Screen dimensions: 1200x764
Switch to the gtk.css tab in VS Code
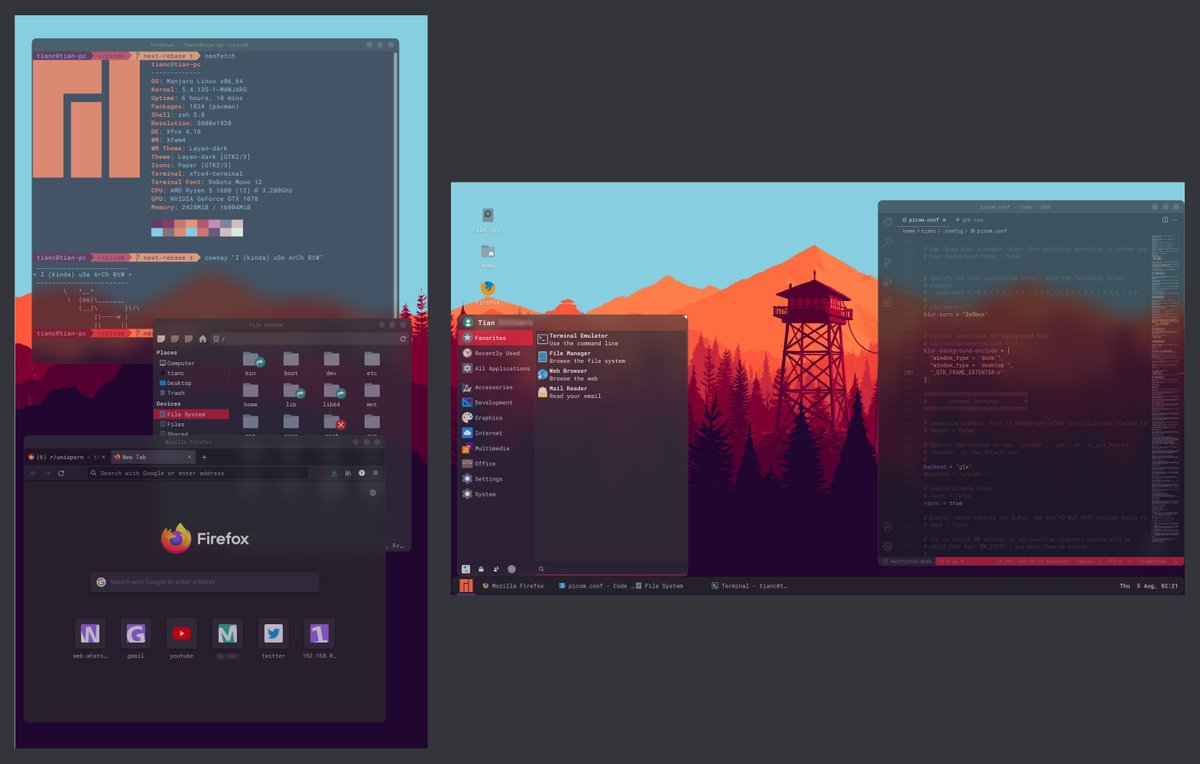(972, 219)
